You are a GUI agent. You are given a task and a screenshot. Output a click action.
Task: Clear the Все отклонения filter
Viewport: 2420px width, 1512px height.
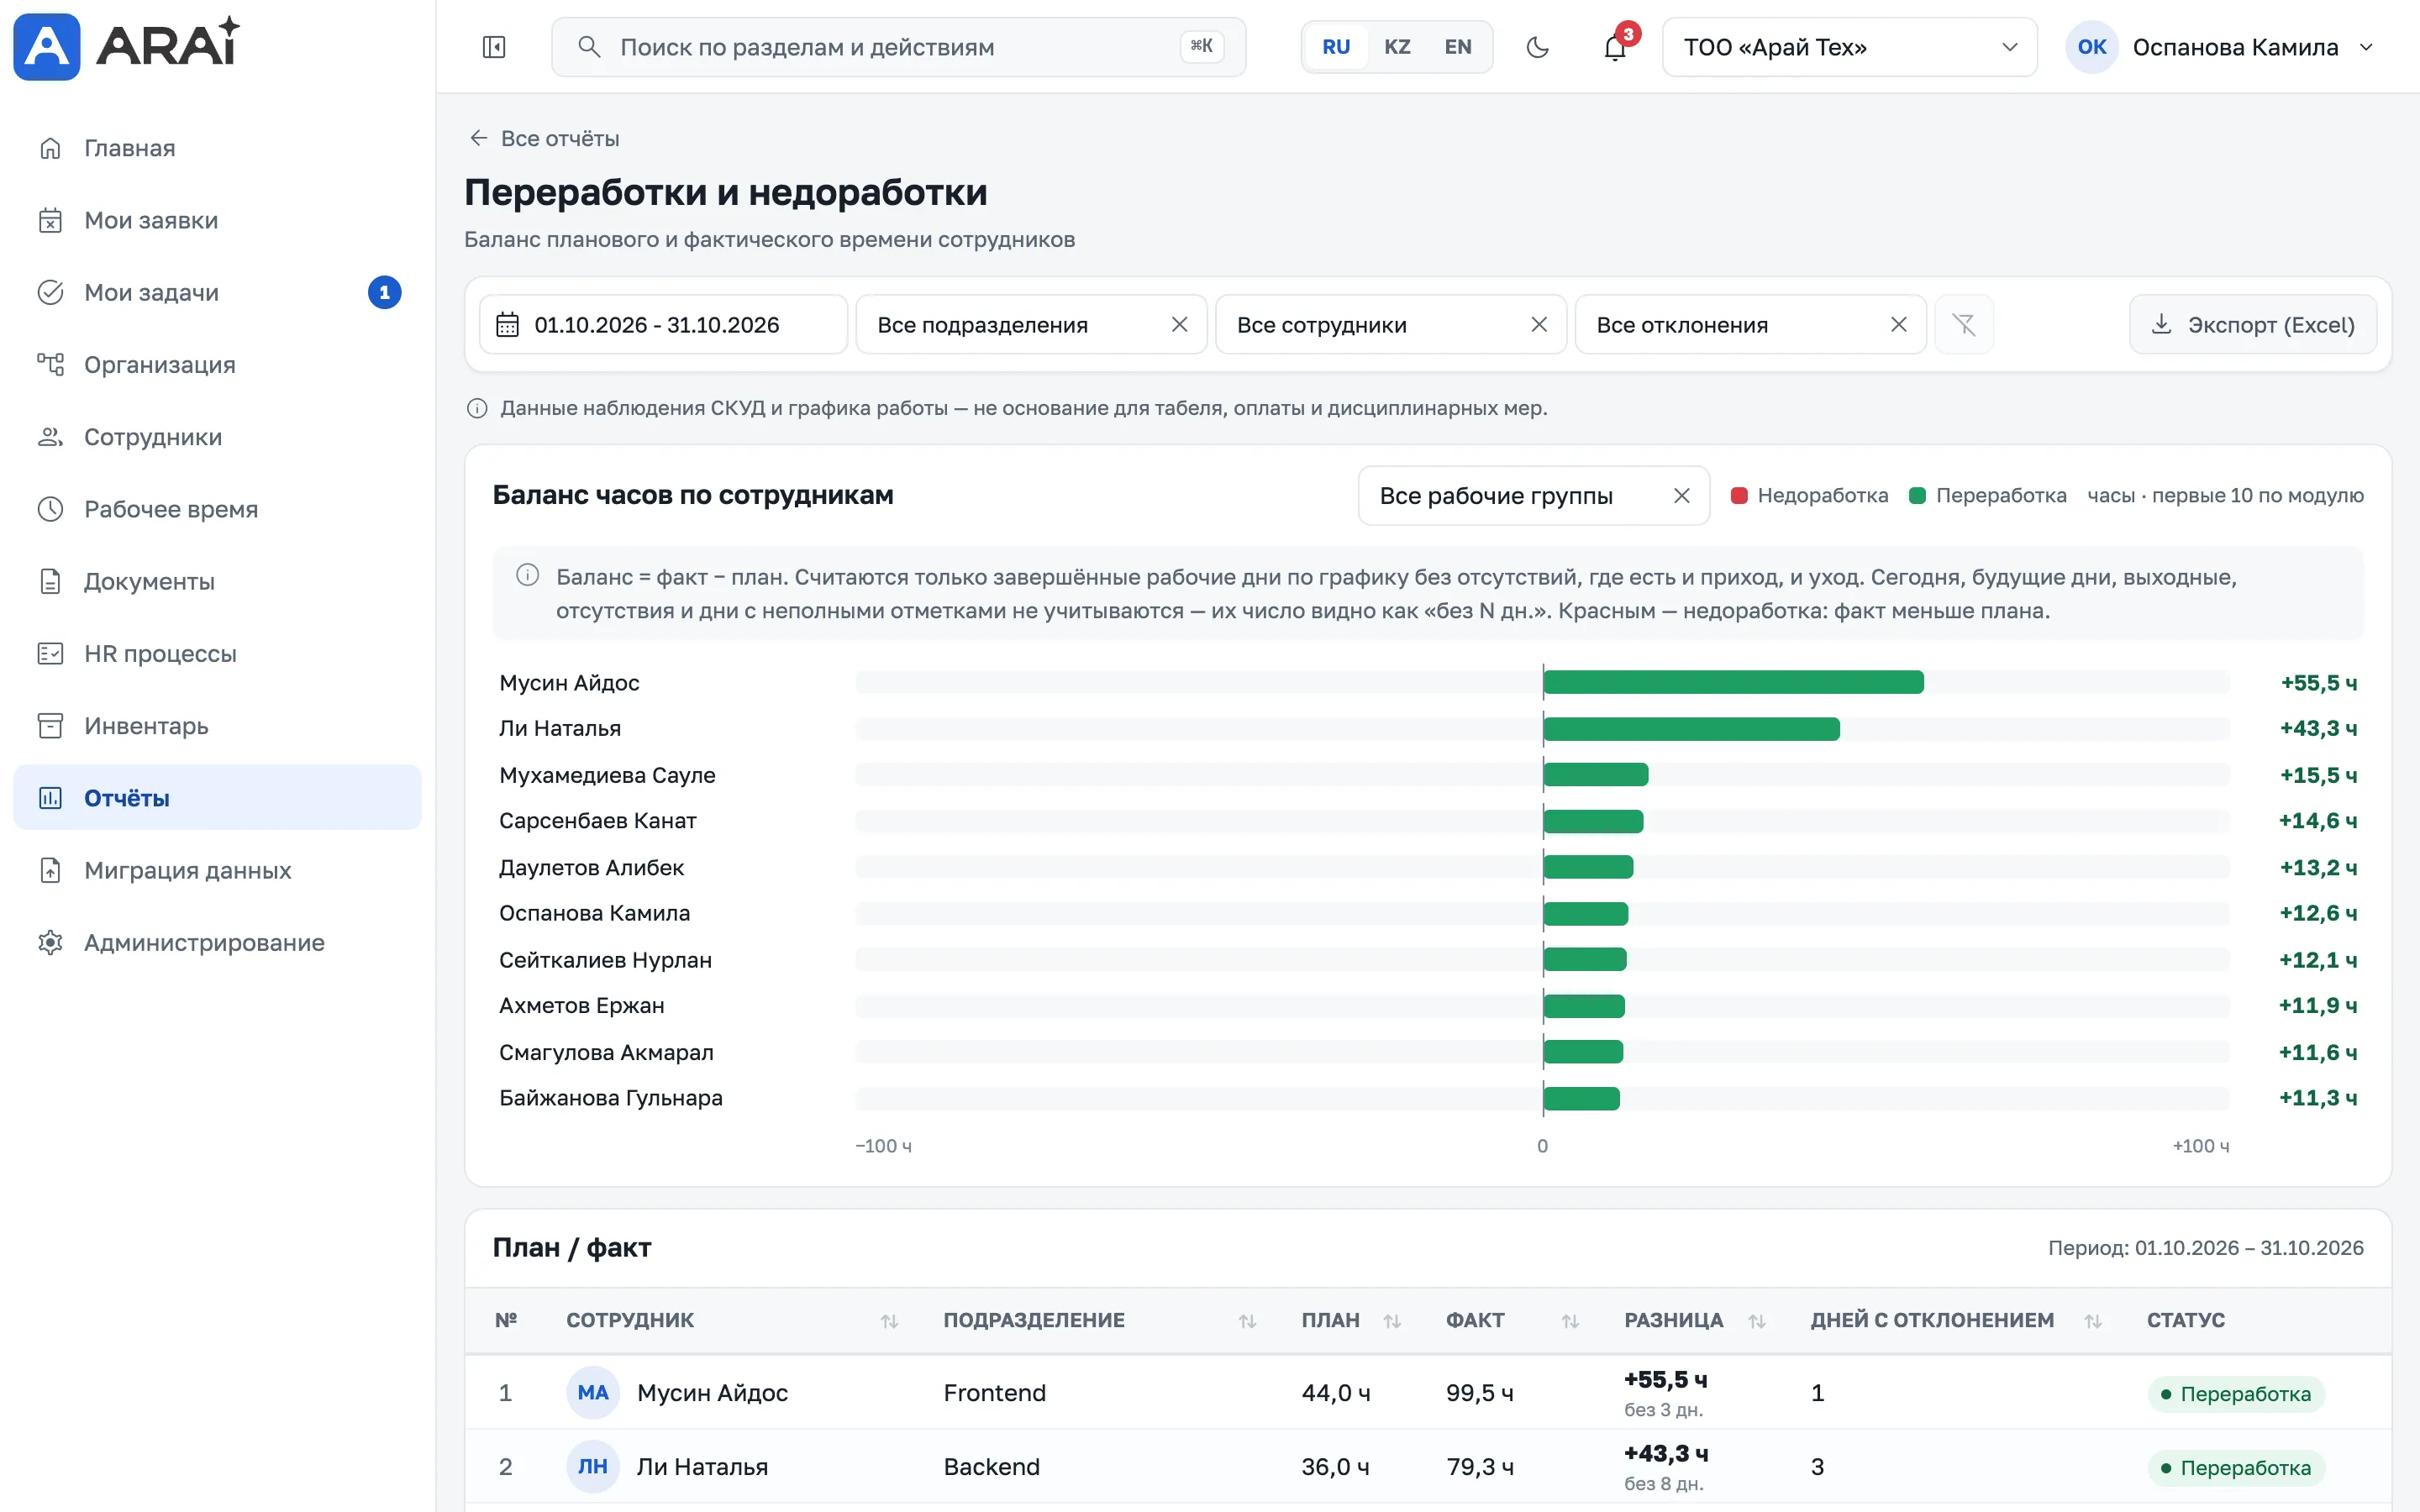click(1899, 324)
